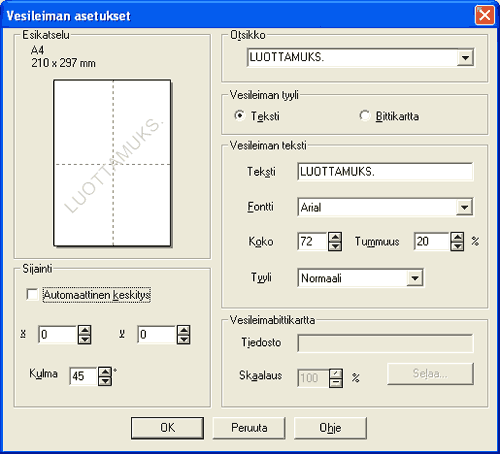The height and width of the screenshot is (454, 500).
Task: Open help with the Ohje button
Action: [x=330, y=428]
